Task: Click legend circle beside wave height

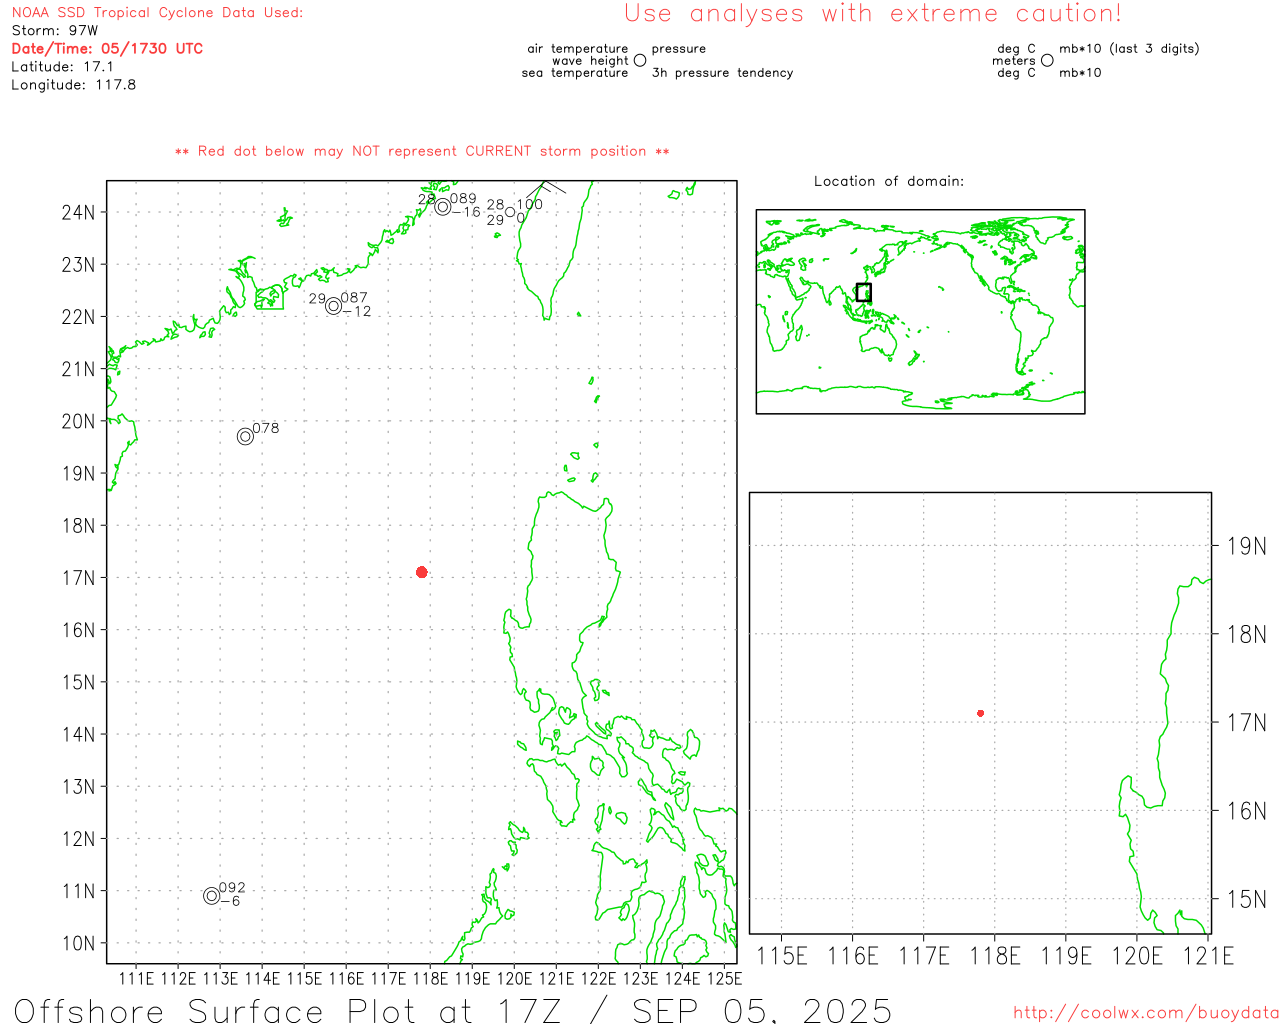Action: coord(640,60)
